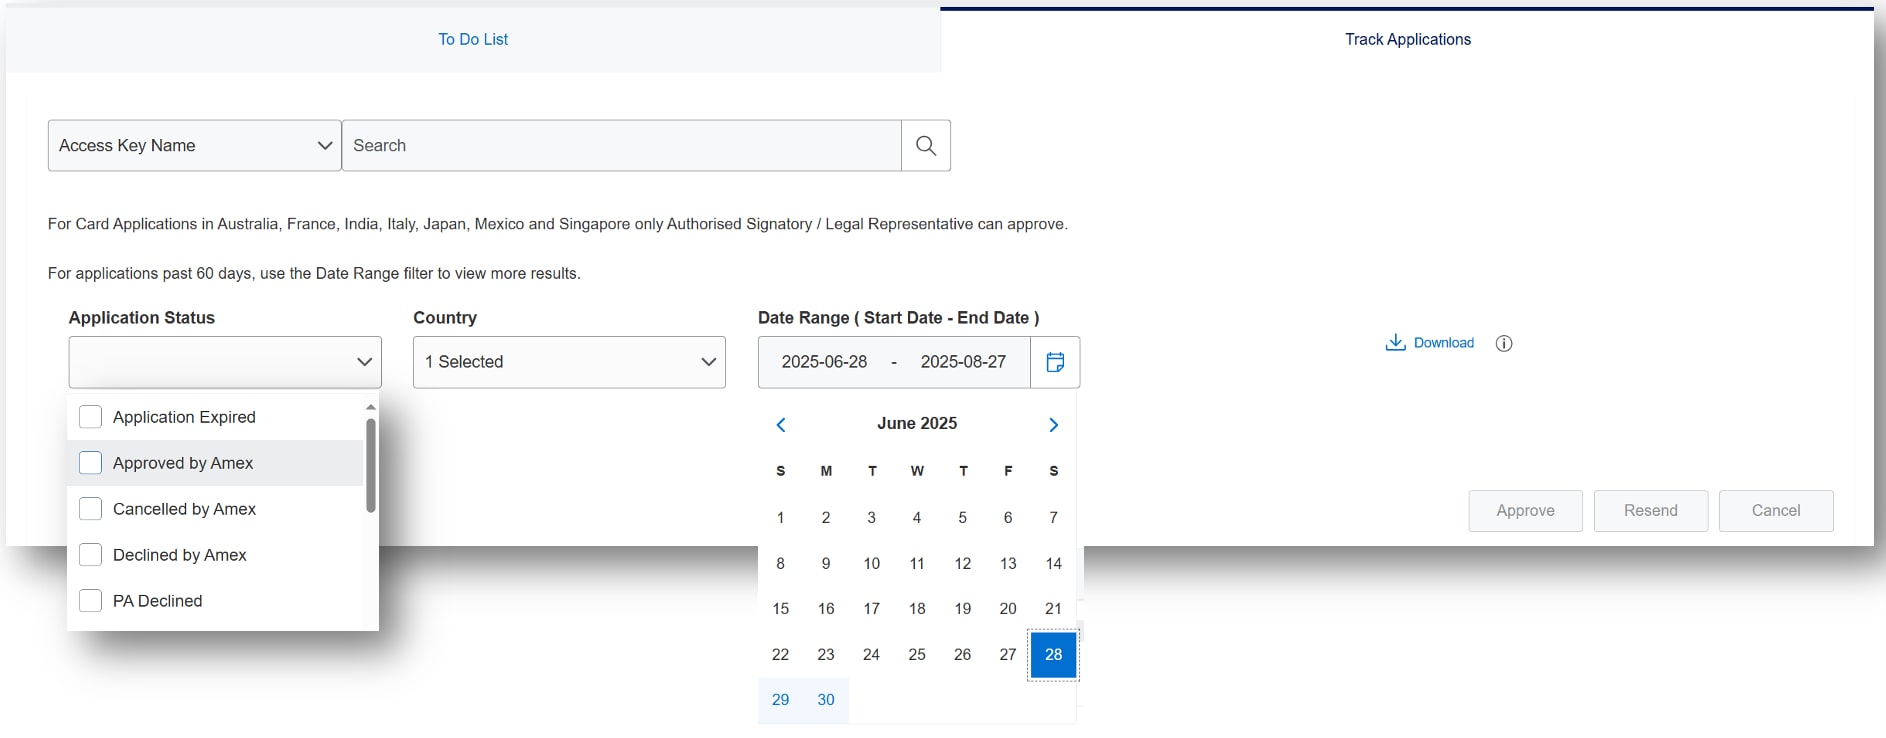Go to next month in calendar
The width and height of the screenshot is (1886, 738).
coord(1053,425)
